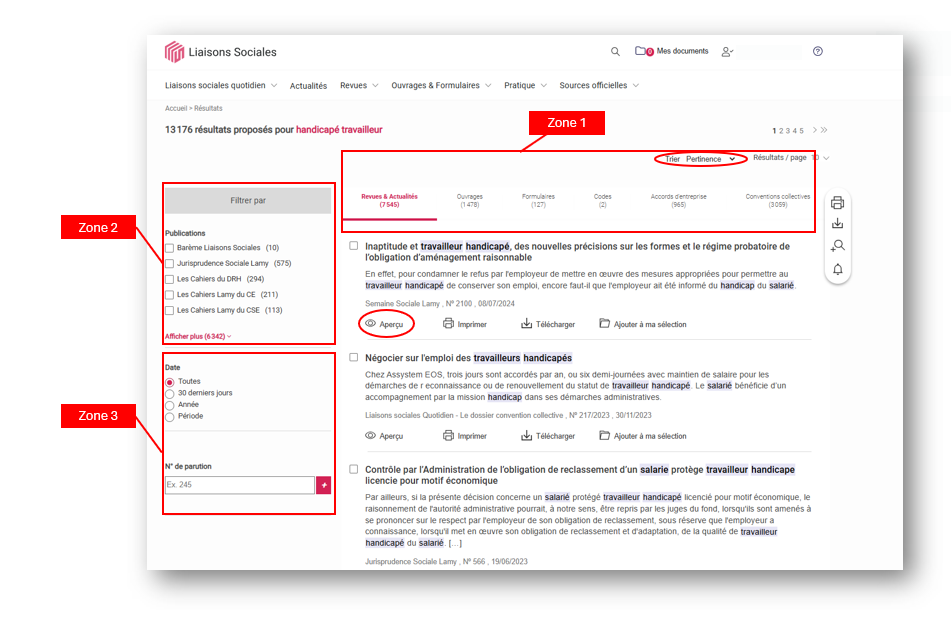The width and height of the screenshot is (951, 626).
Task: Open Mes documents folder icon
Action: (644, 51)
